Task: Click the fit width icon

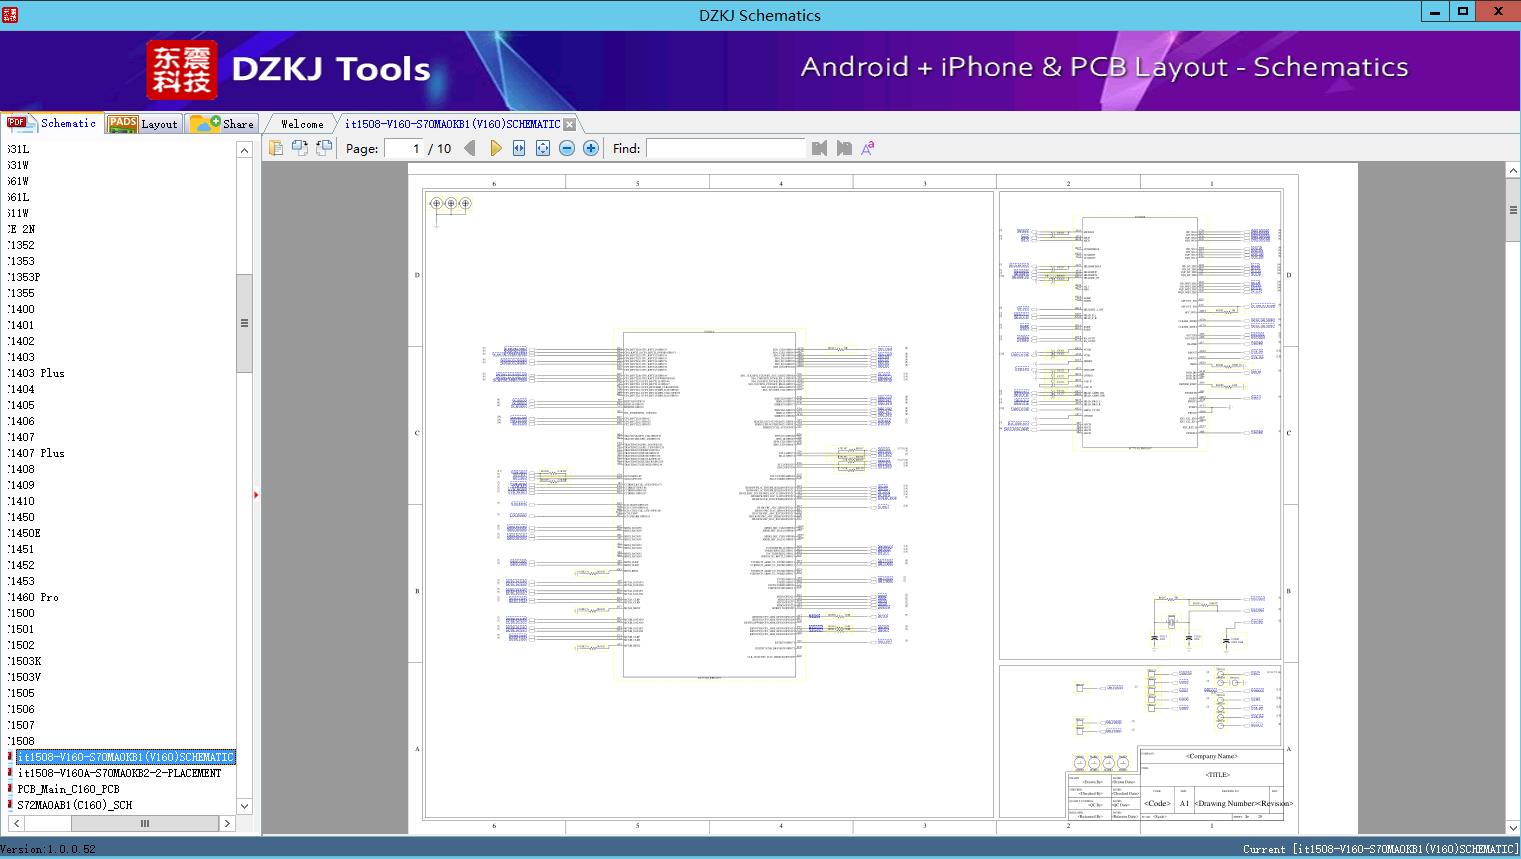Action: (519, 148)
